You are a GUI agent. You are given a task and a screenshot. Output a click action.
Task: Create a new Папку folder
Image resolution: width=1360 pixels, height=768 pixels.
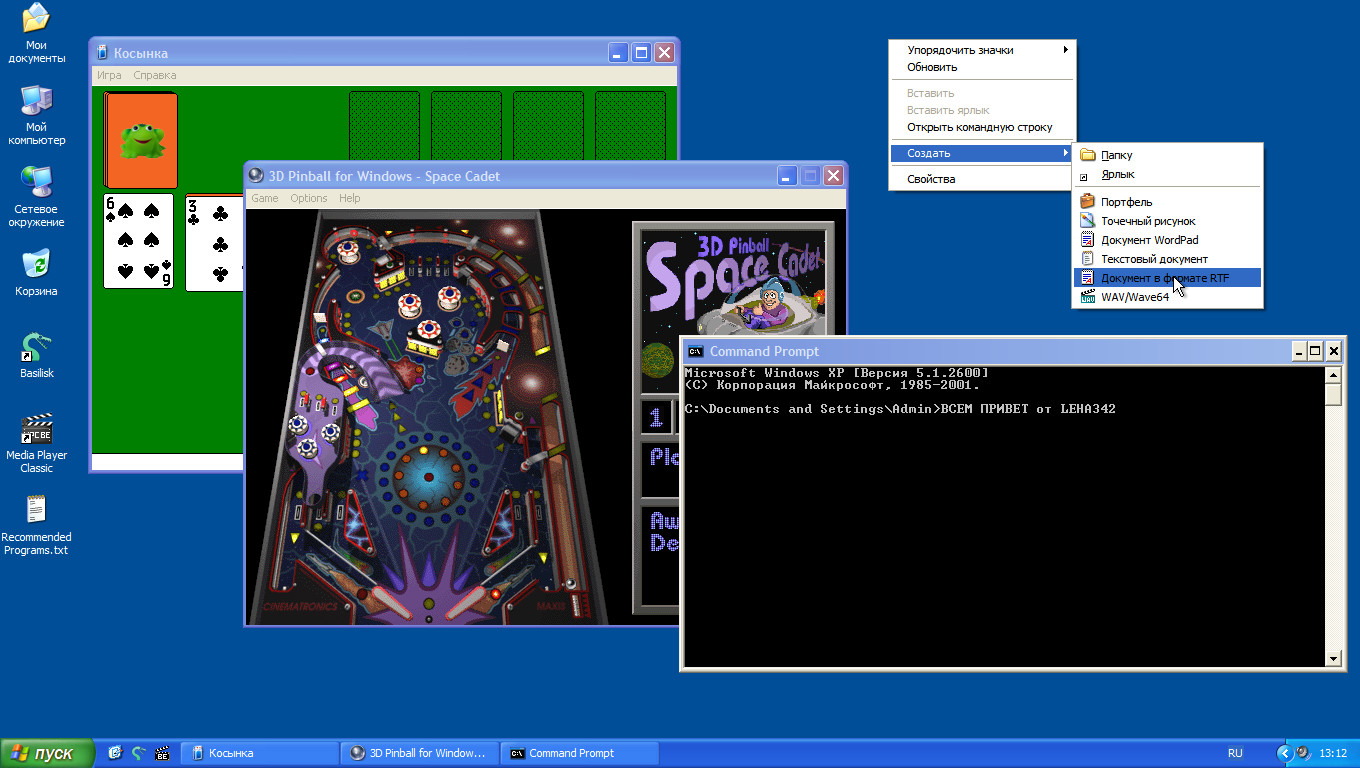1167,155
